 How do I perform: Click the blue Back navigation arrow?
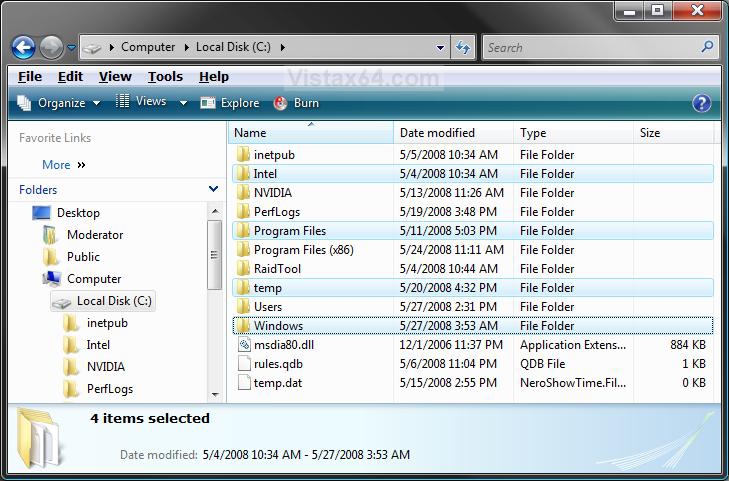point(23,47)
